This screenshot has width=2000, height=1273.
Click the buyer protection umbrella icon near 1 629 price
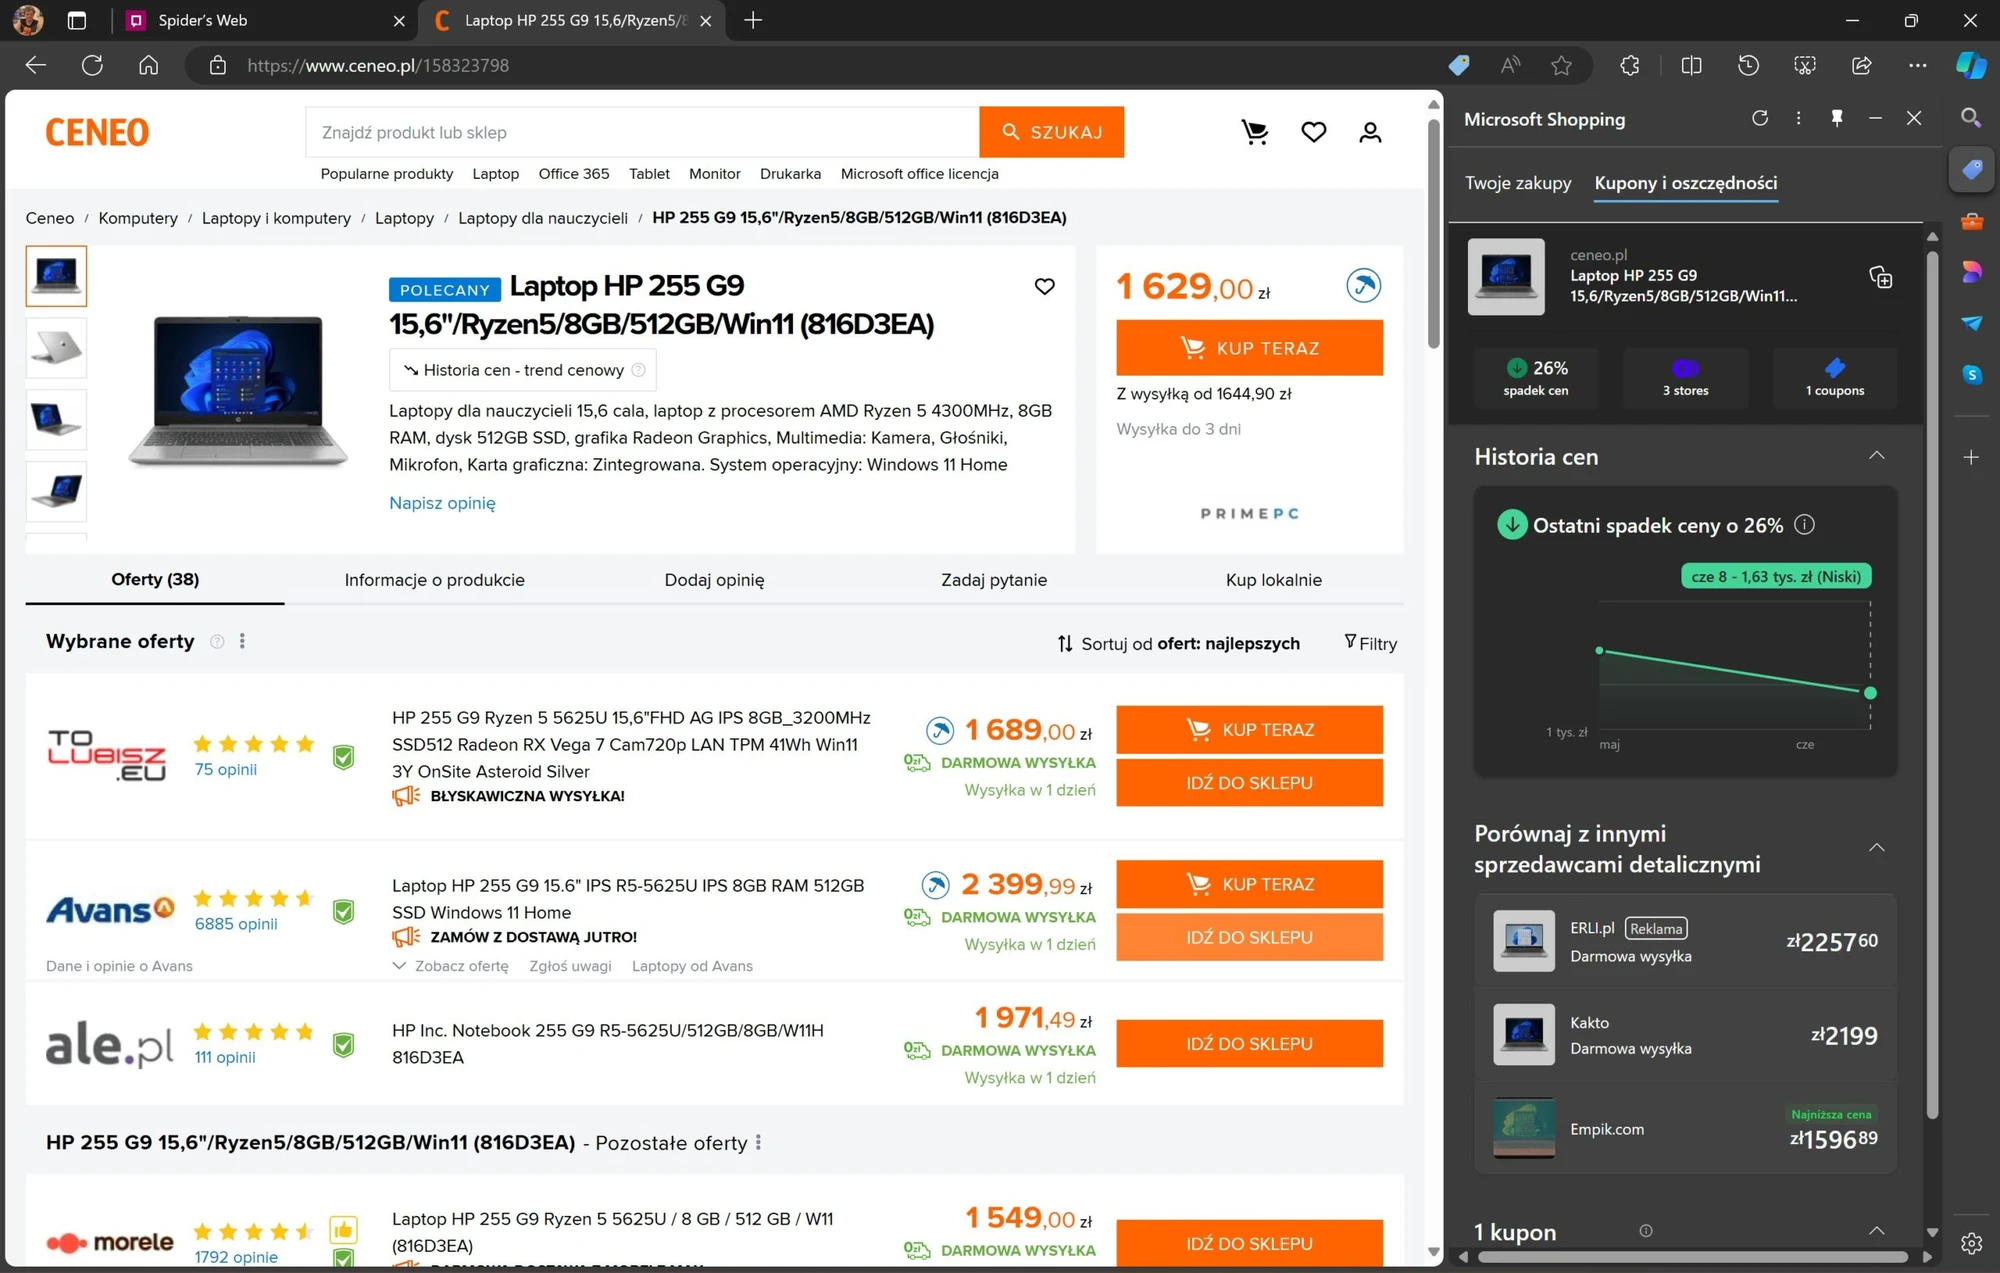(x=1363, y=286)
